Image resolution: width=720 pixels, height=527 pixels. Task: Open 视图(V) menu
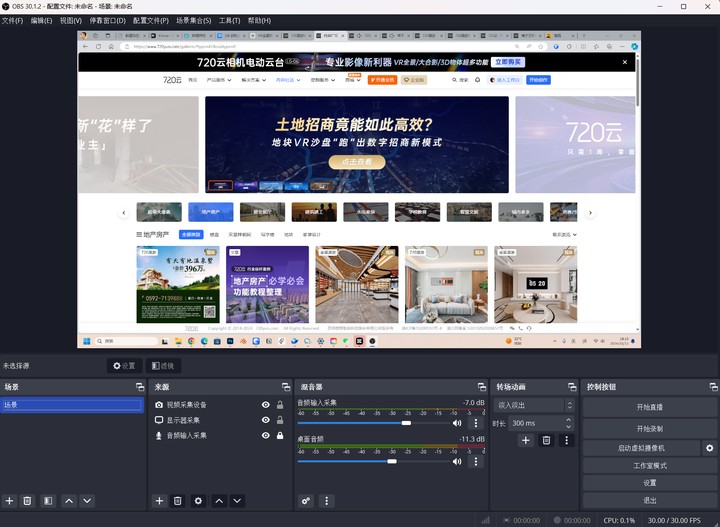pos(71,21)
